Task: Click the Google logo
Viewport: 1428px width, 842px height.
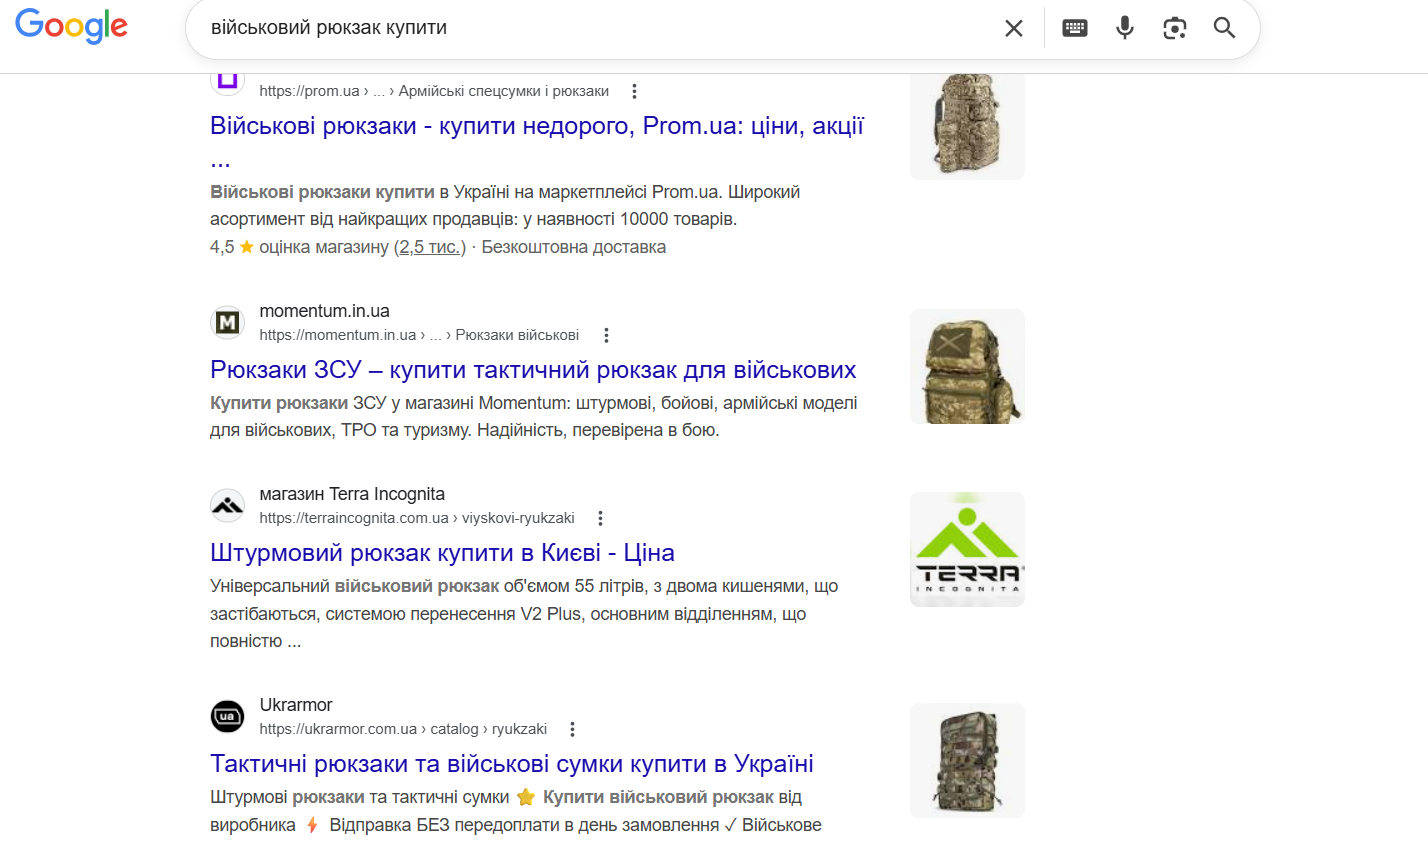Action: (72, 26)
